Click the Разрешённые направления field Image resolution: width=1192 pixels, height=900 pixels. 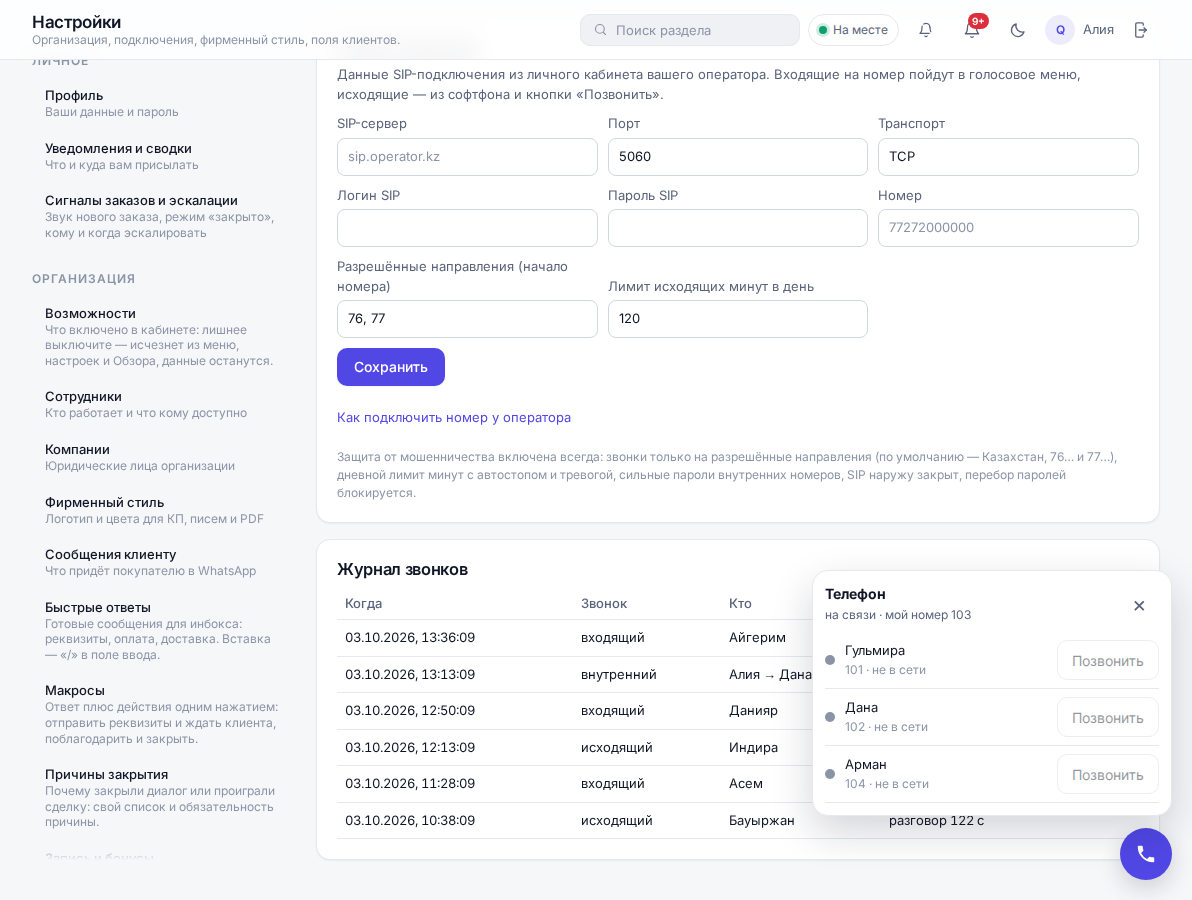click(467, 318)
